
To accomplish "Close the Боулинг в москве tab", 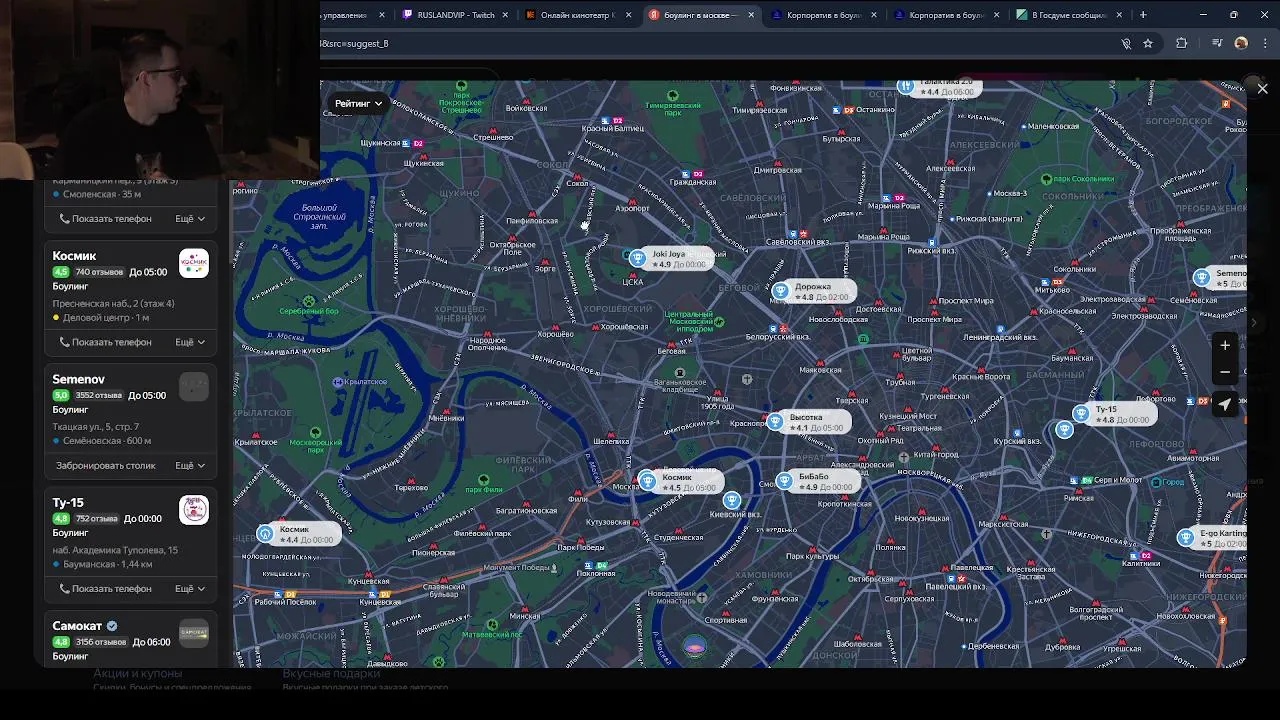I will point(751,15).
